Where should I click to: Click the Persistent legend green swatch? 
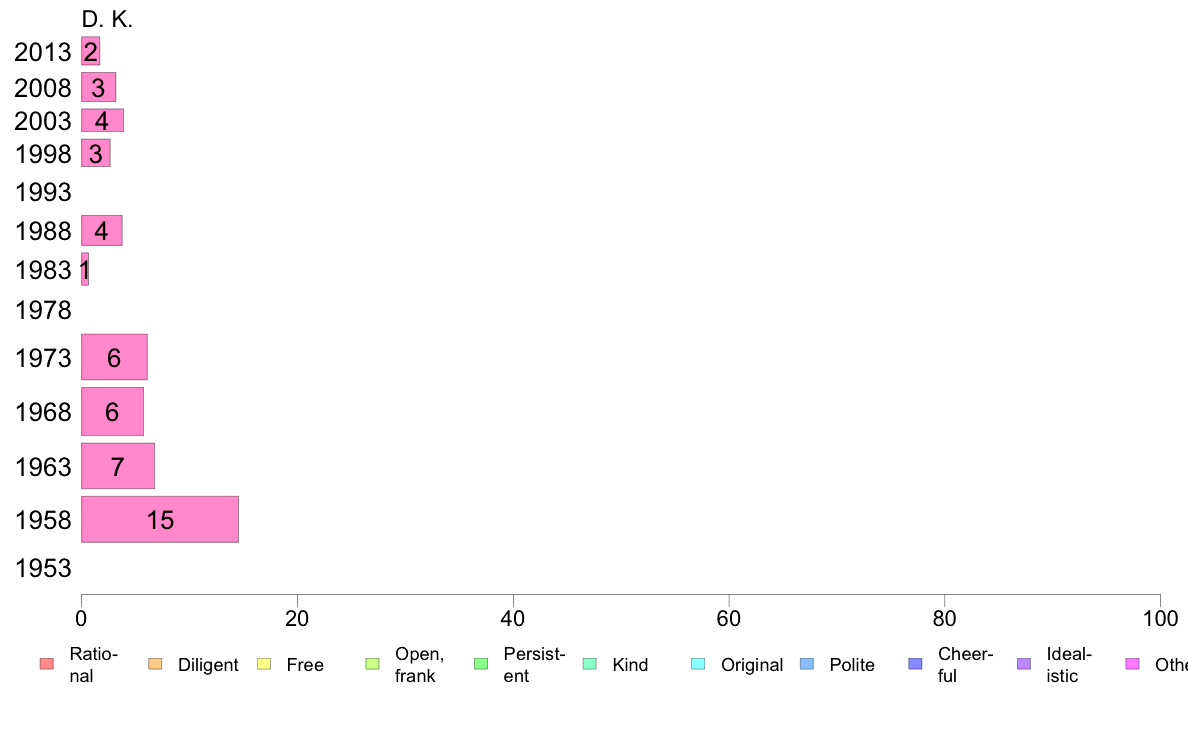tap(481, 664)
